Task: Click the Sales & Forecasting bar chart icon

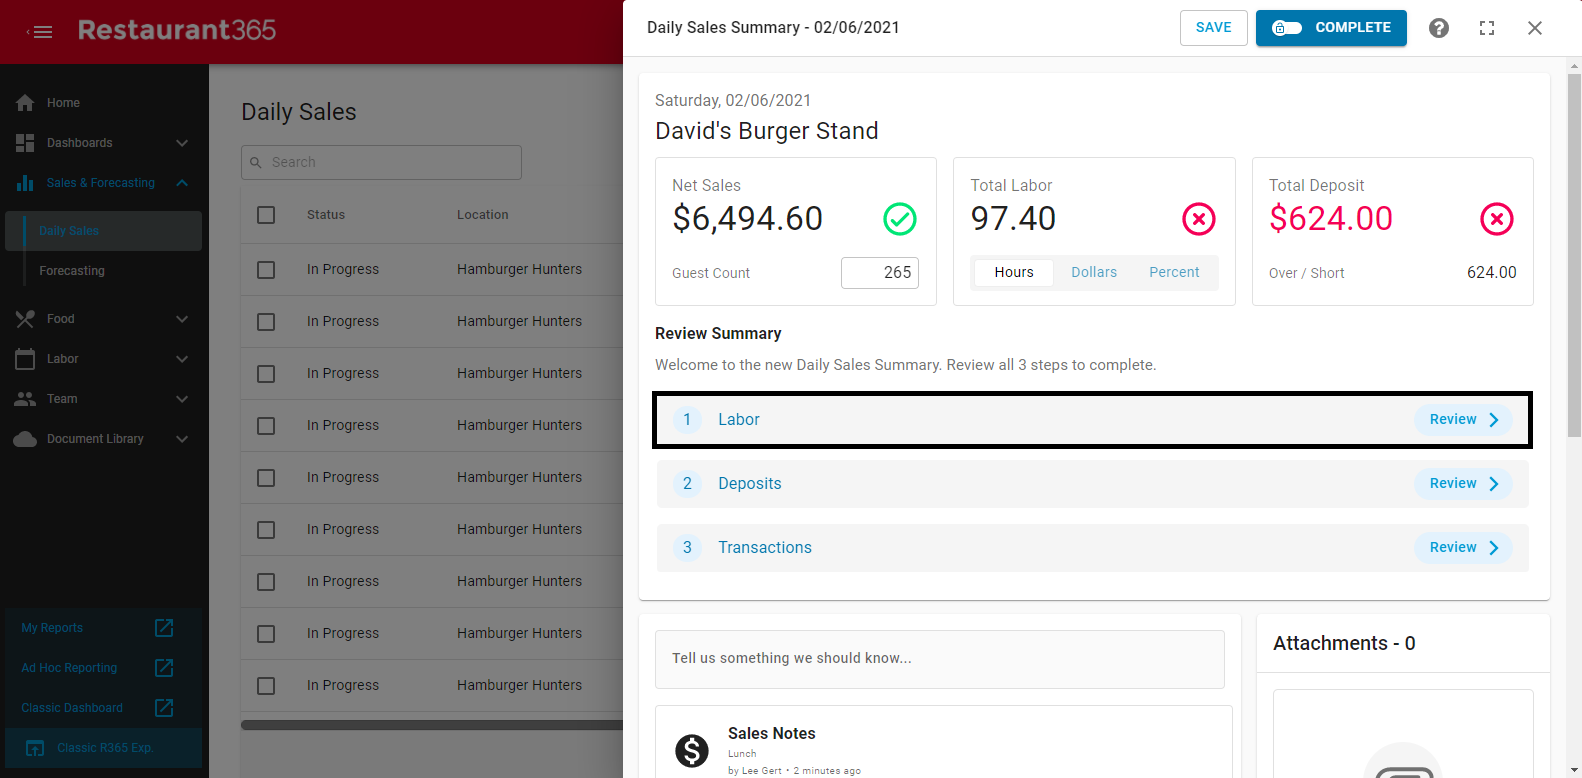Action: pyautogui.click(x=25, y=183)
